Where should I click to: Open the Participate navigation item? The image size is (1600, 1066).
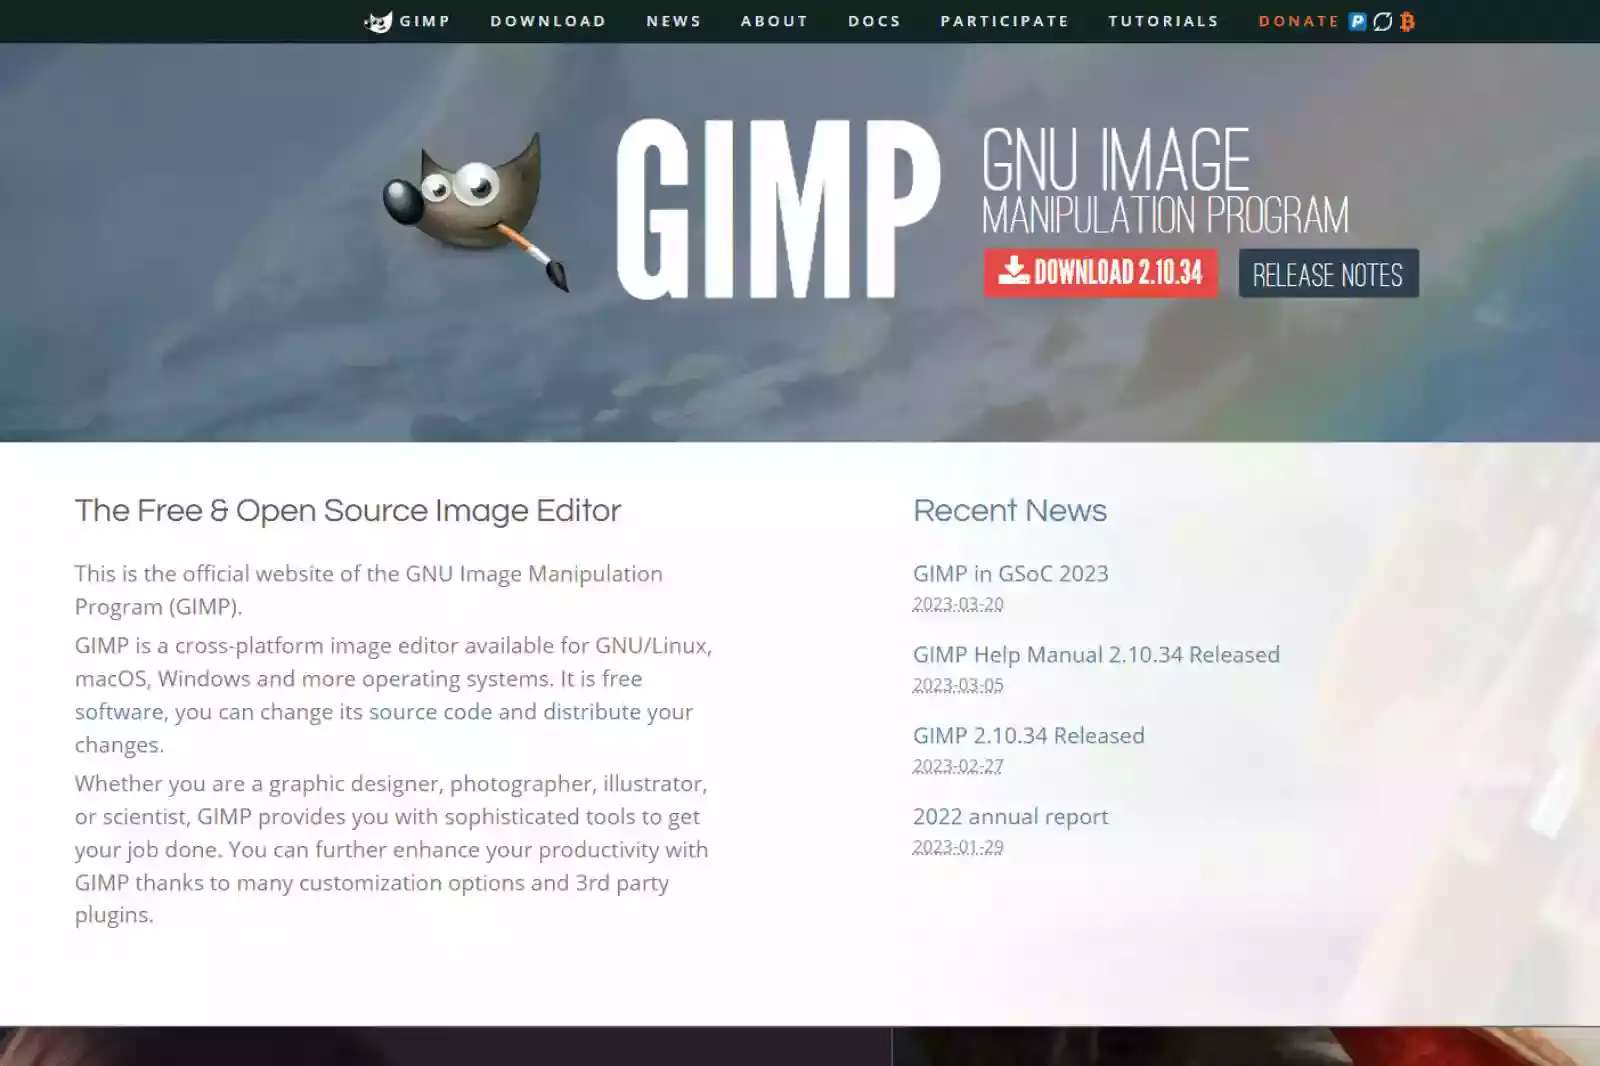click(x=1004, y=21)
